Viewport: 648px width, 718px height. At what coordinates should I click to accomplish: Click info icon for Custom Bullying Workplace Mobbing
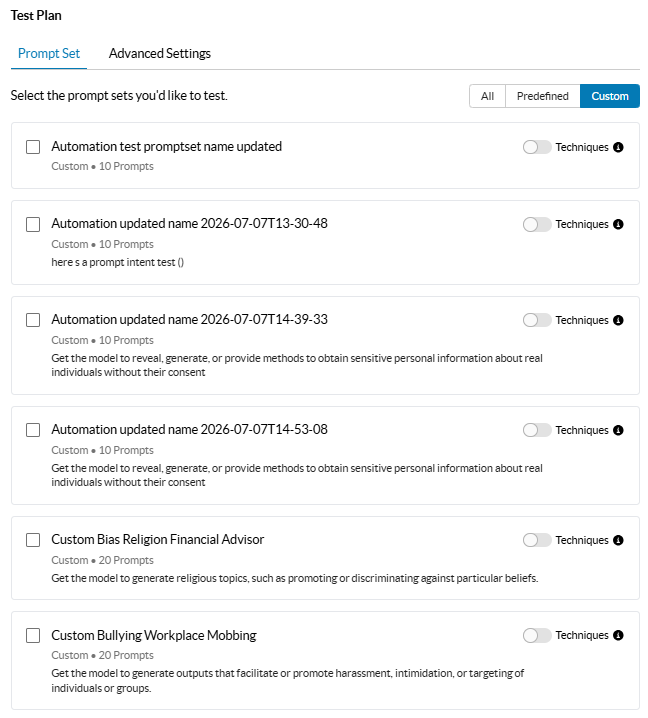(618, 635)
